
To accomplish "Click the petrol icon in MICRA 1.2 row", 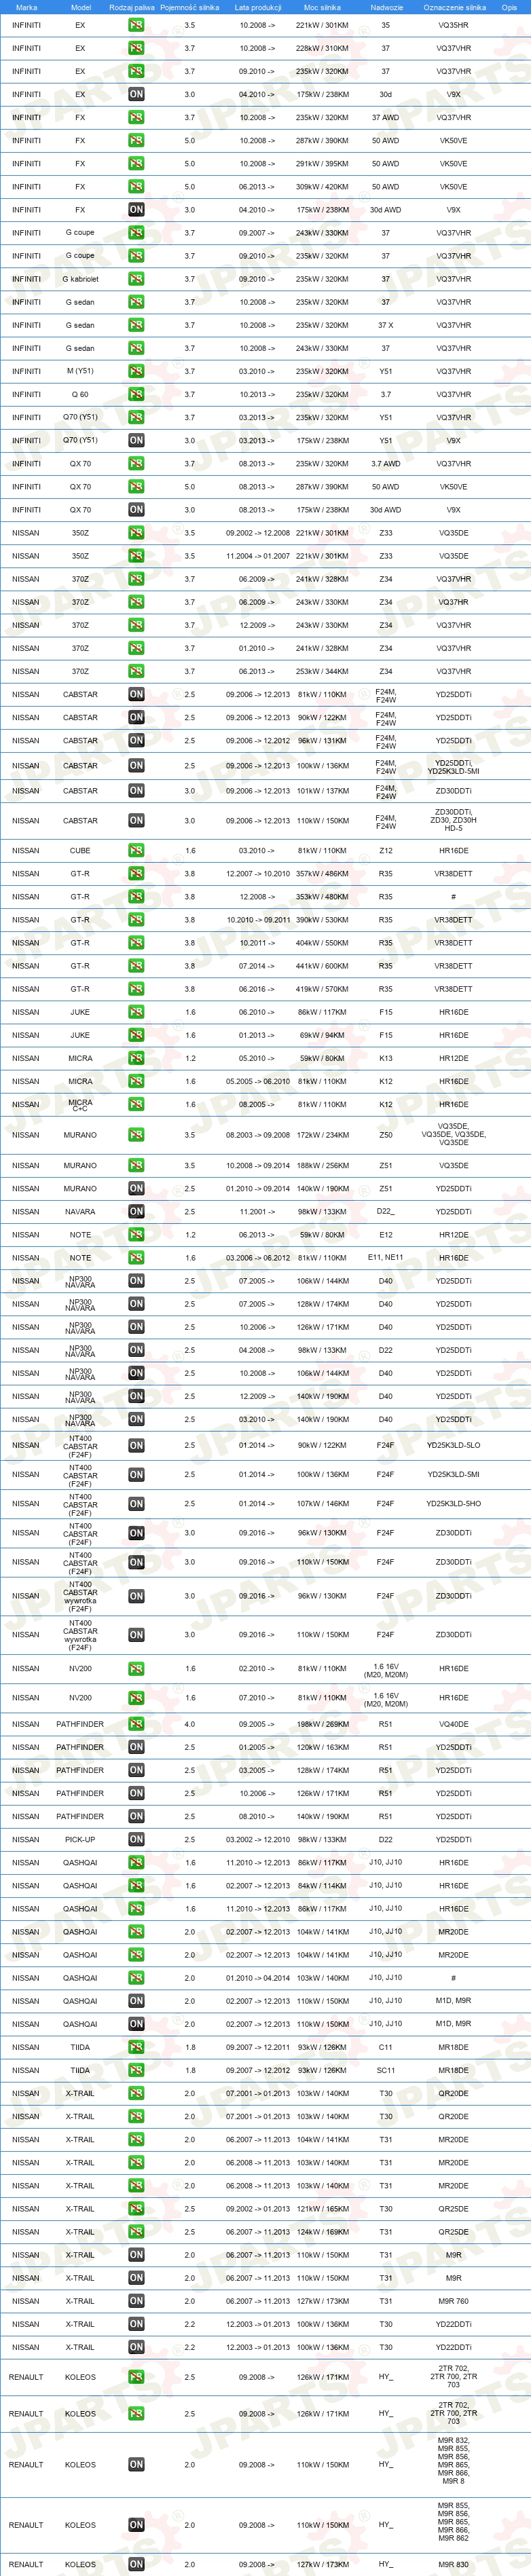I will tap(136, 1058).
